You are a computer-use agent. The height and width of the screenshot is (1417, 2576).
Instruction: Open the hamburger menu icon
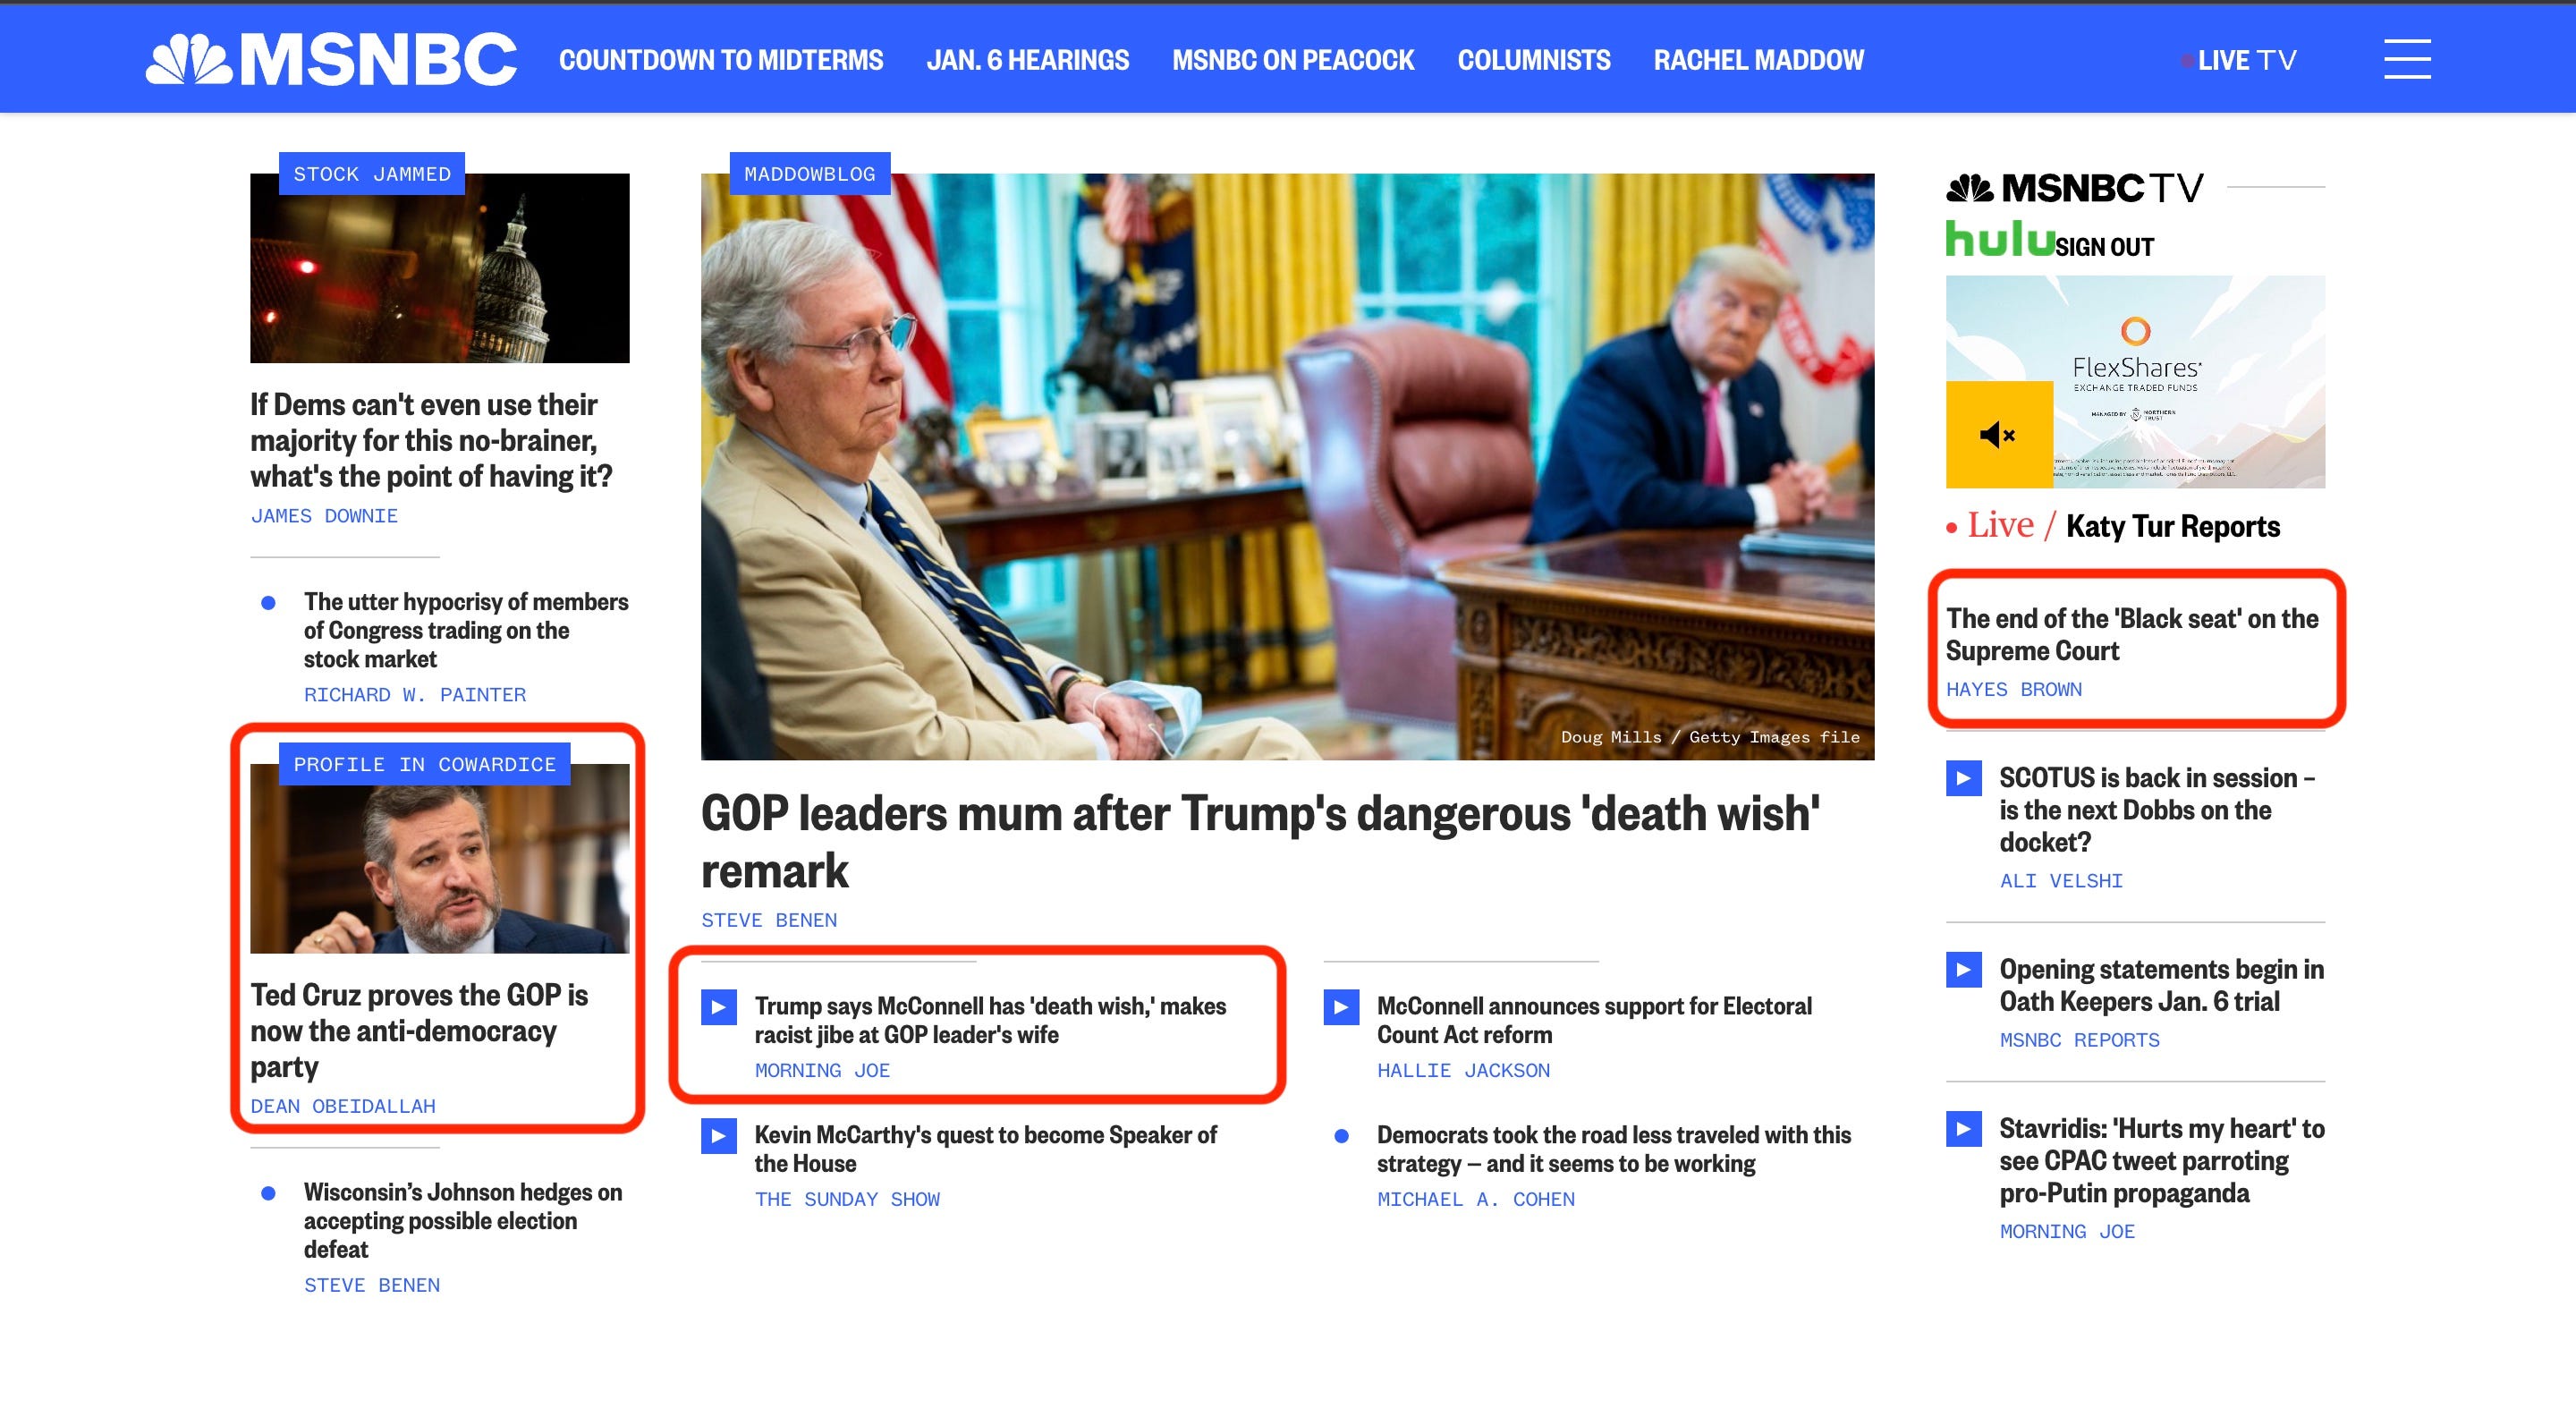[2407, 59]
